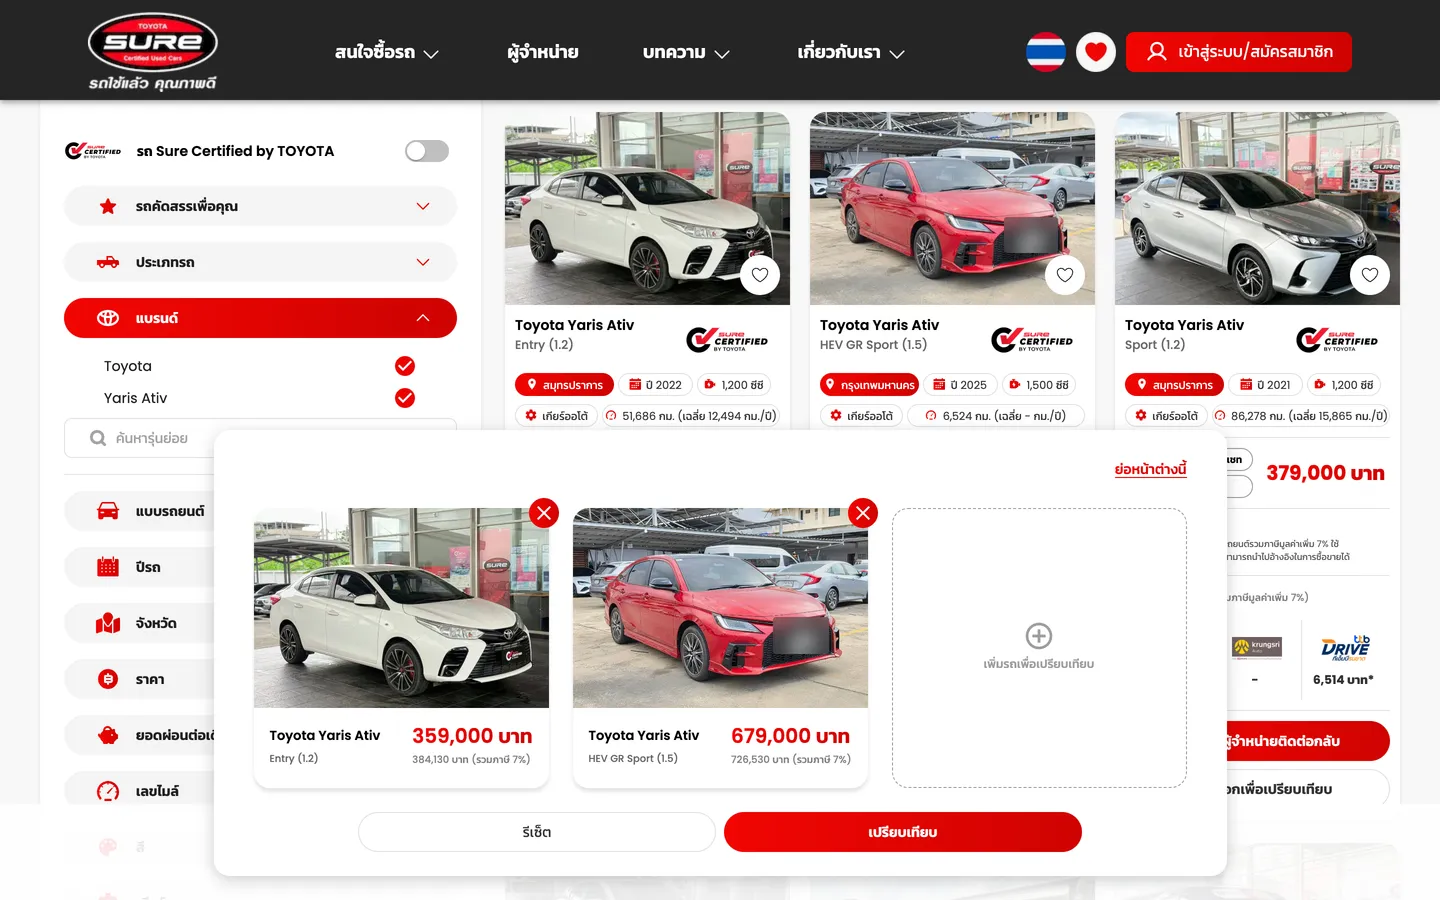Image resolution: width=1440 pixels, height=900 pixels.
Task: Open favorites heart icon in header
Action: point(1096,52)
